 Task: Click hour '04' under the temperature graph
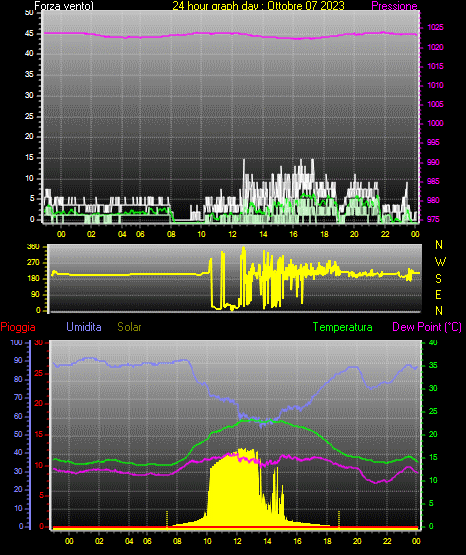(x=129, y=541)
